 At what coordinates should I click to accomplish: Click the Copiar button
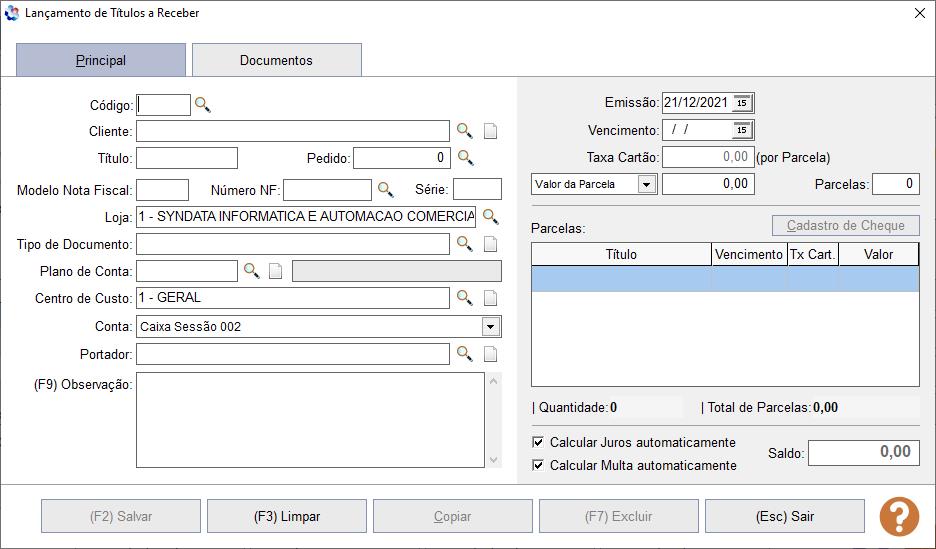click(452, 516)
